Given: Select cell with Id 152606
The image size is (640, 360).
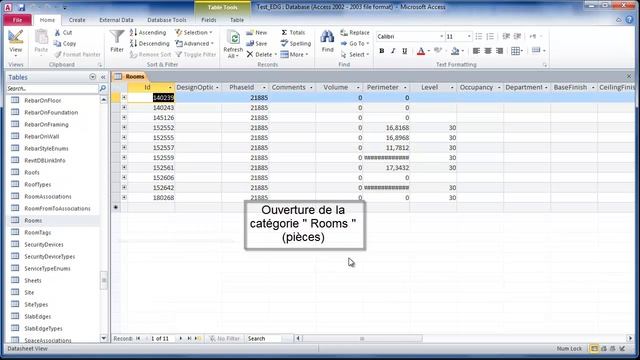Looking at the screenshot, I should click(151, 178).
